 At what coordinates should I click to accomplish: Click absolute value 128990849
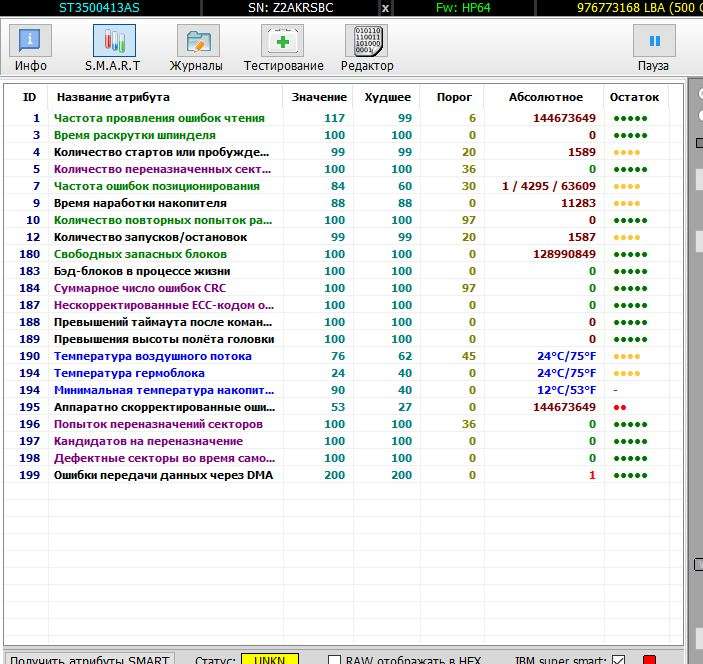click(x=564, y=254)
